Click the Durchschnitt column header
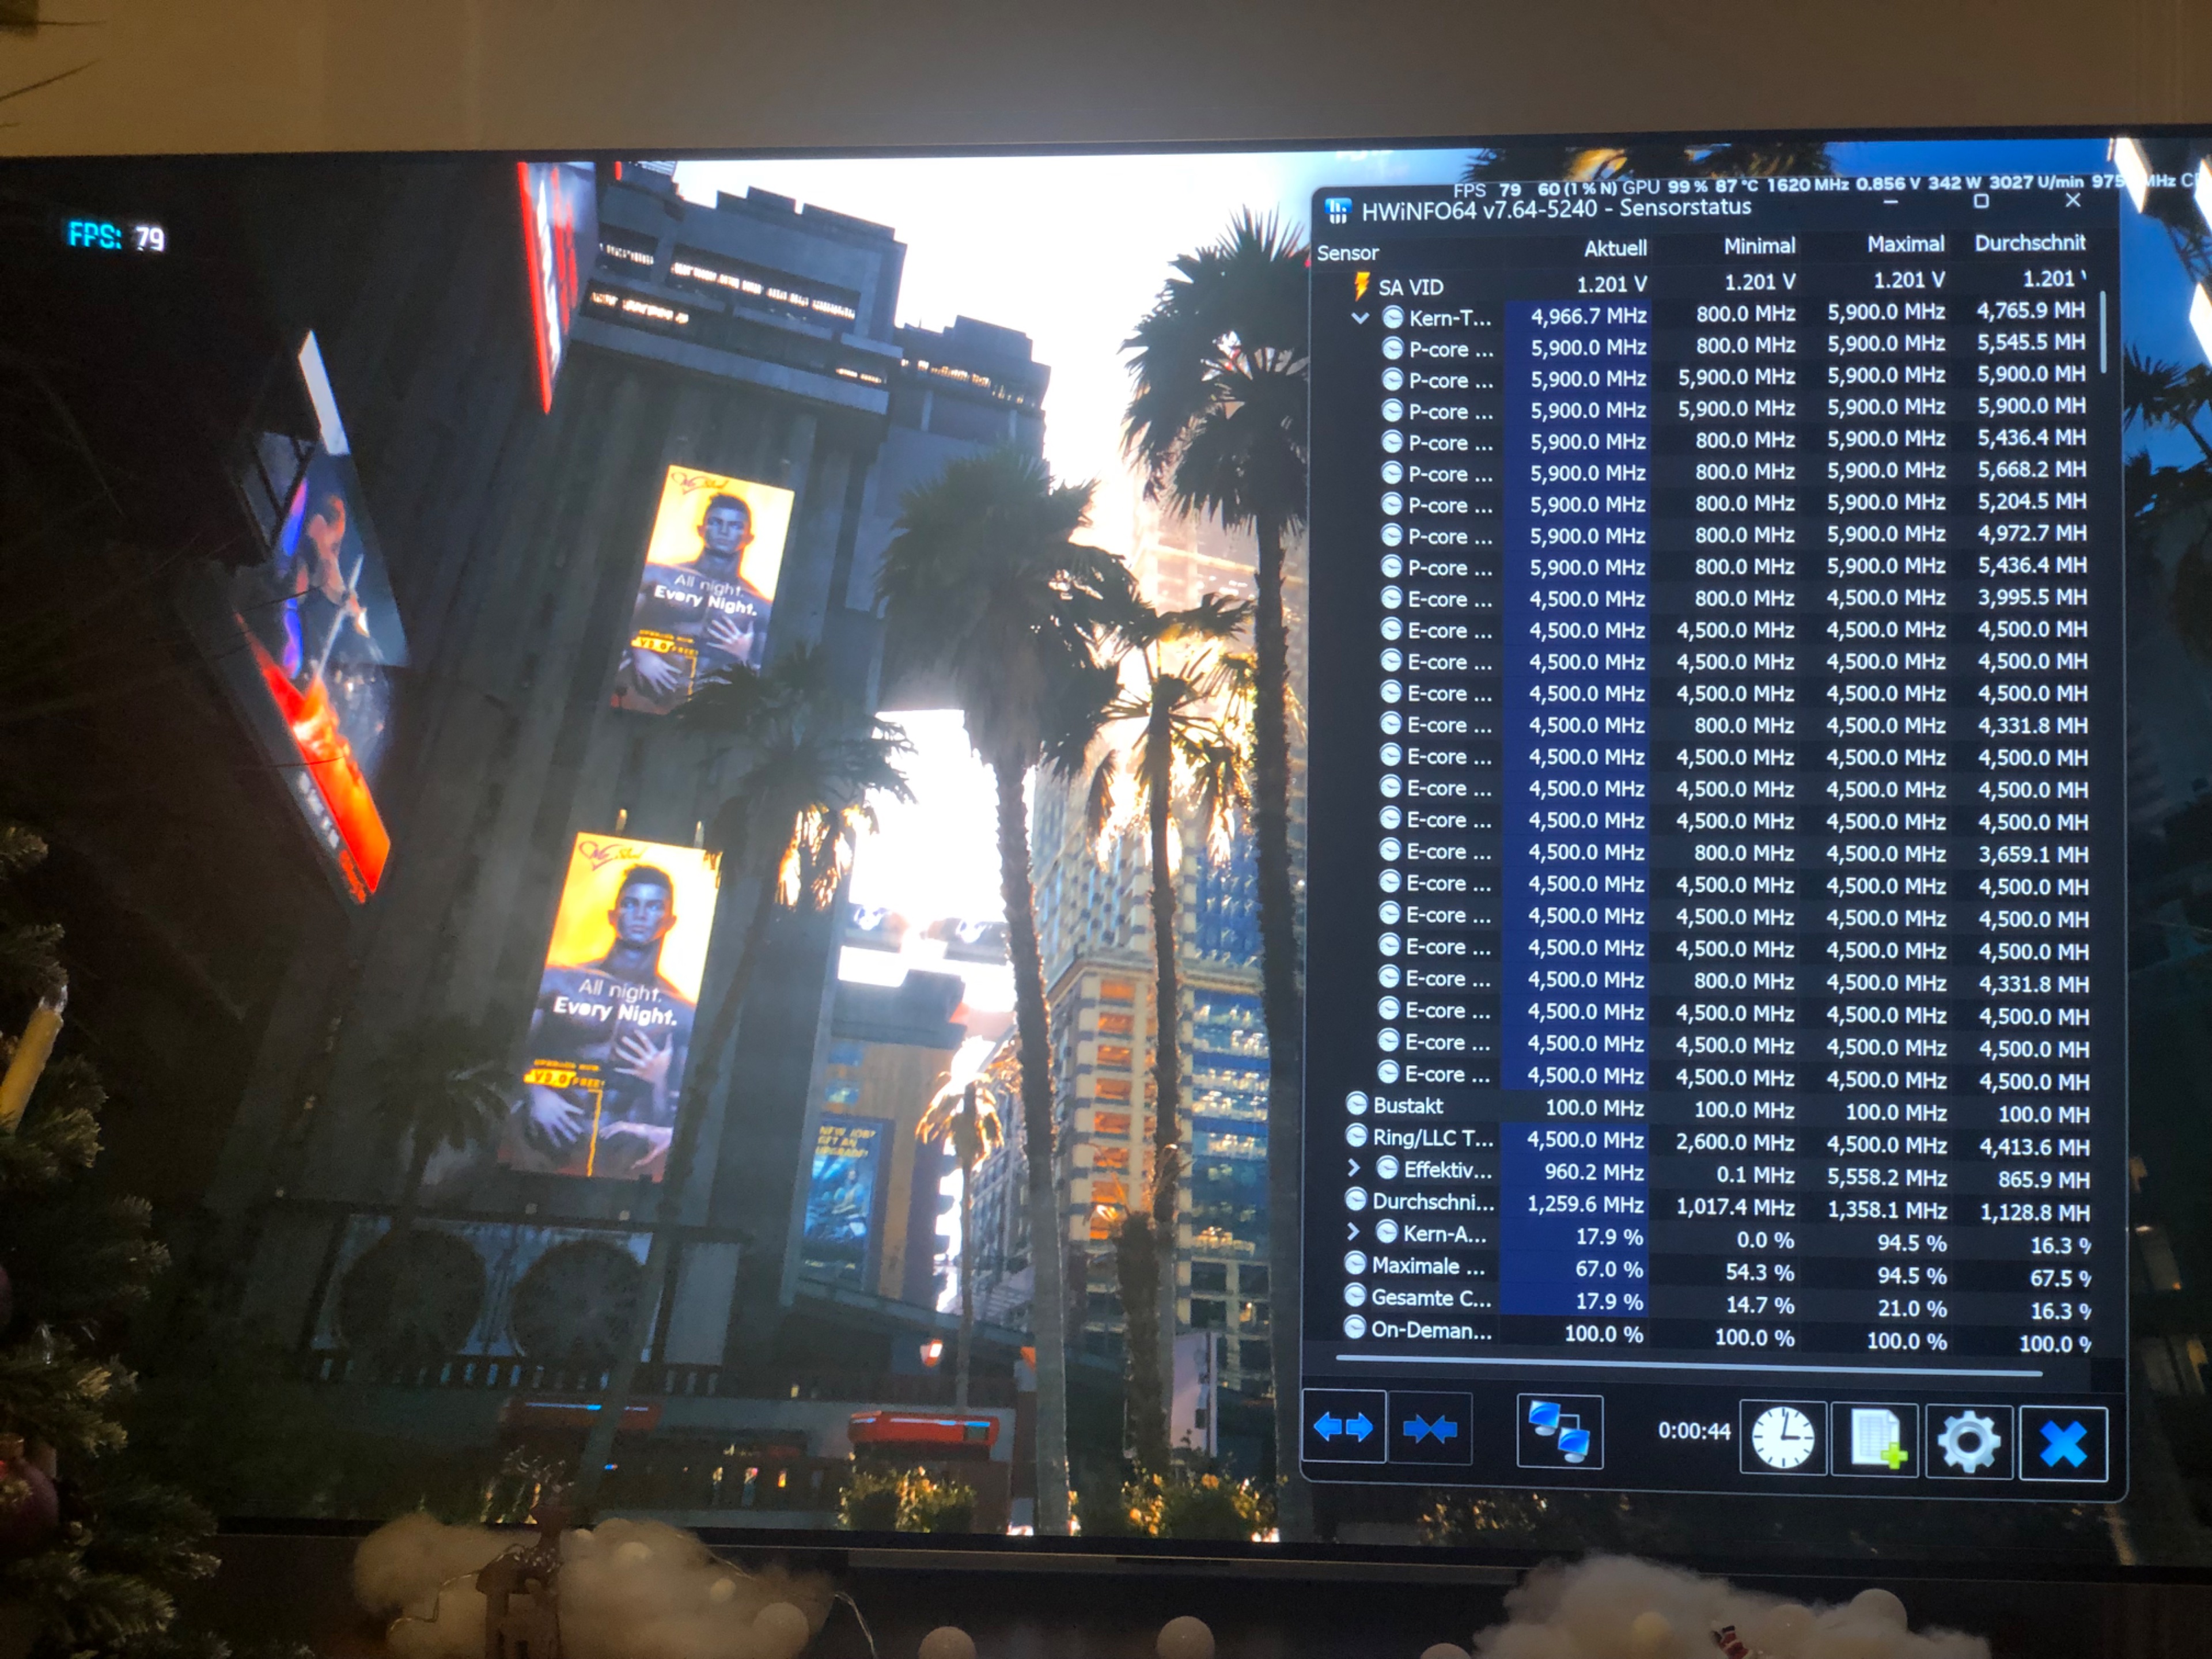Image resolution: width=2212 pixels, height=1659 pixels. [x=2029, y=243]
